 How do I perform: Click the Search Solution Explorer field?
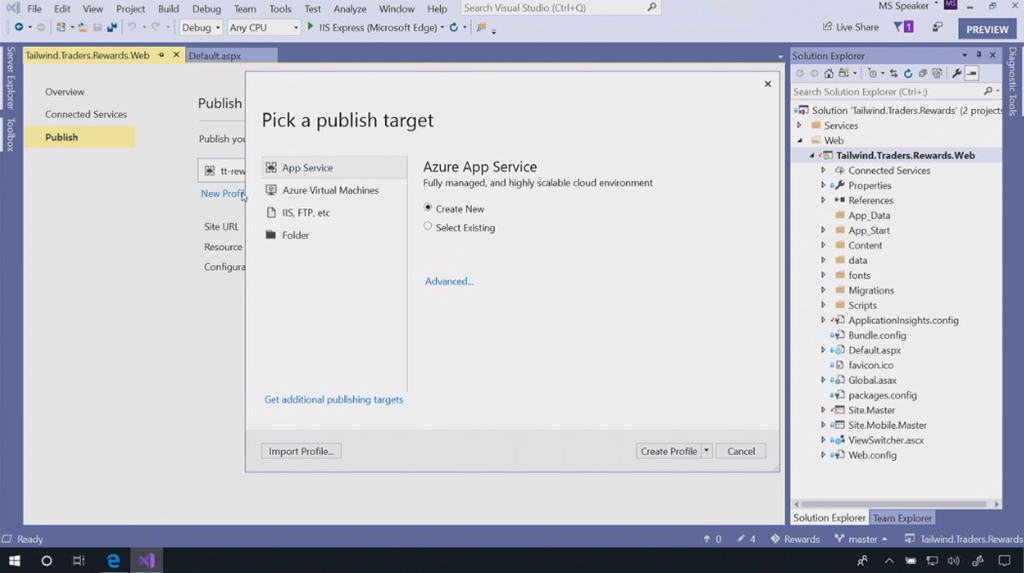[885, 91]
